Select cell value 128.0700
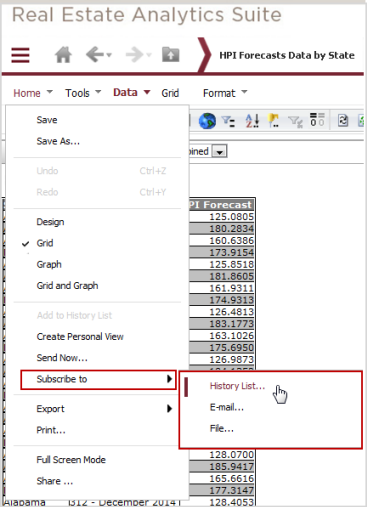367x507 pixels. coord(231,455)
